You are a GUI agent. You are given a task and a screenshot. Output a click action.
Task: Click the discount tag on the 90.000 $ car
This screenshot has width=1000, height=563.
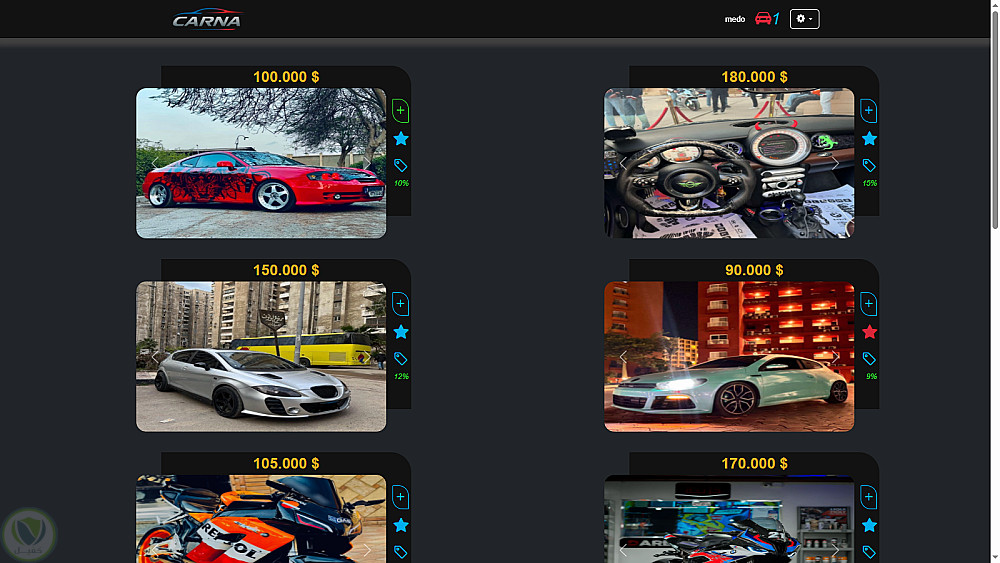click(869, 359)
